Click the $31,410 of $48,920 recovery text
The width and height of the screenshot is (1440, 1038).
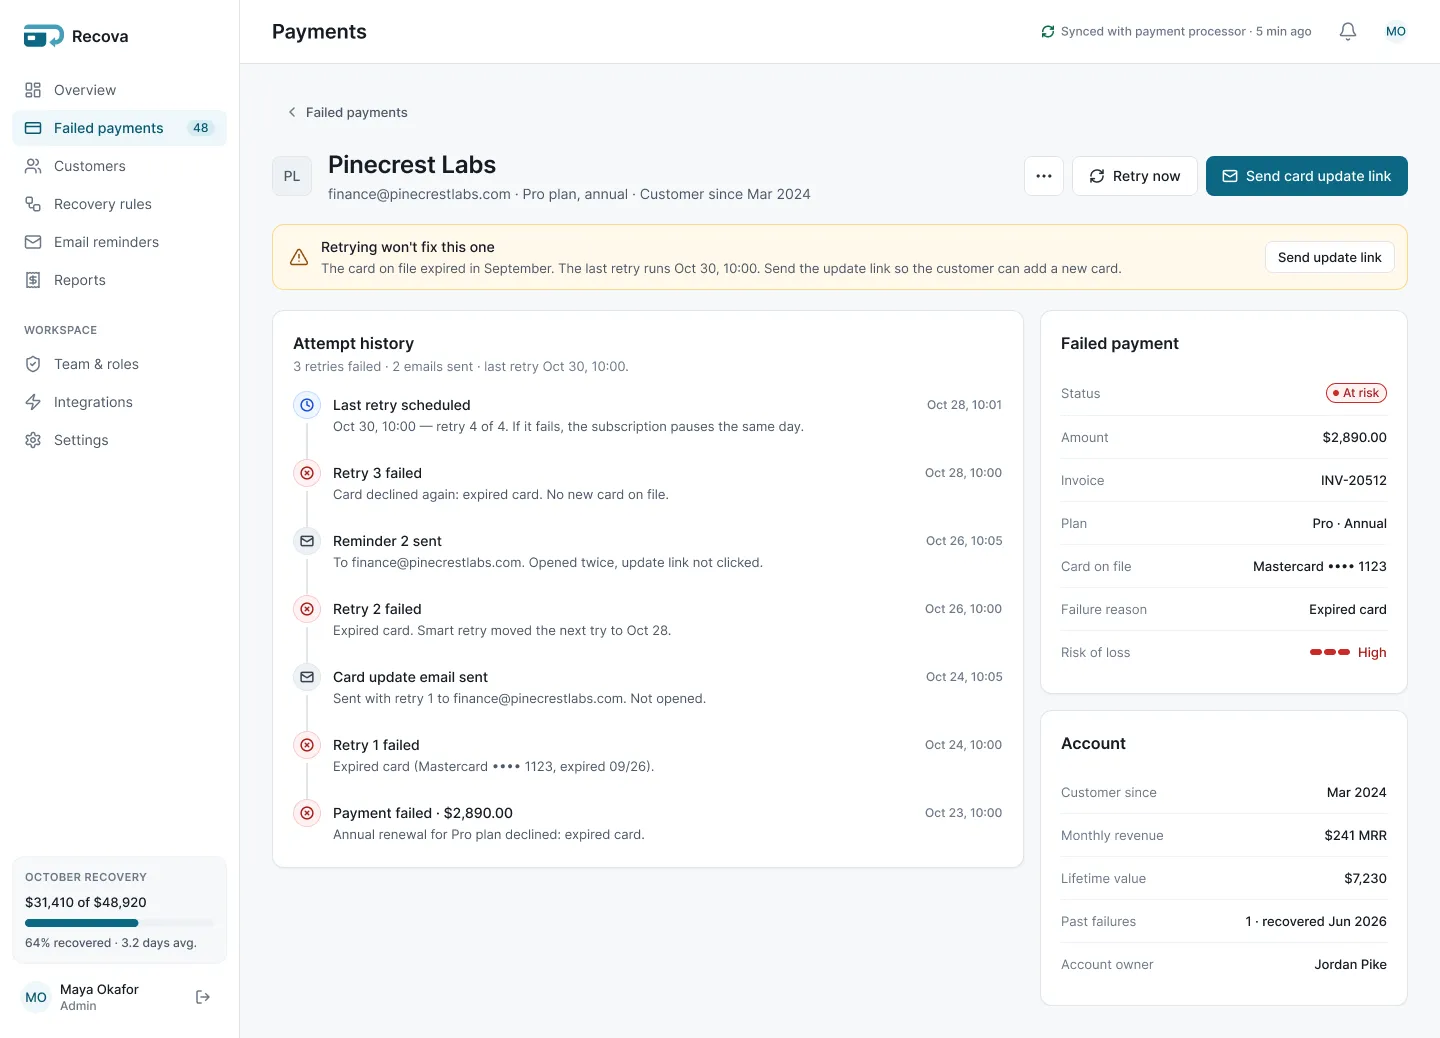[86, 902]
